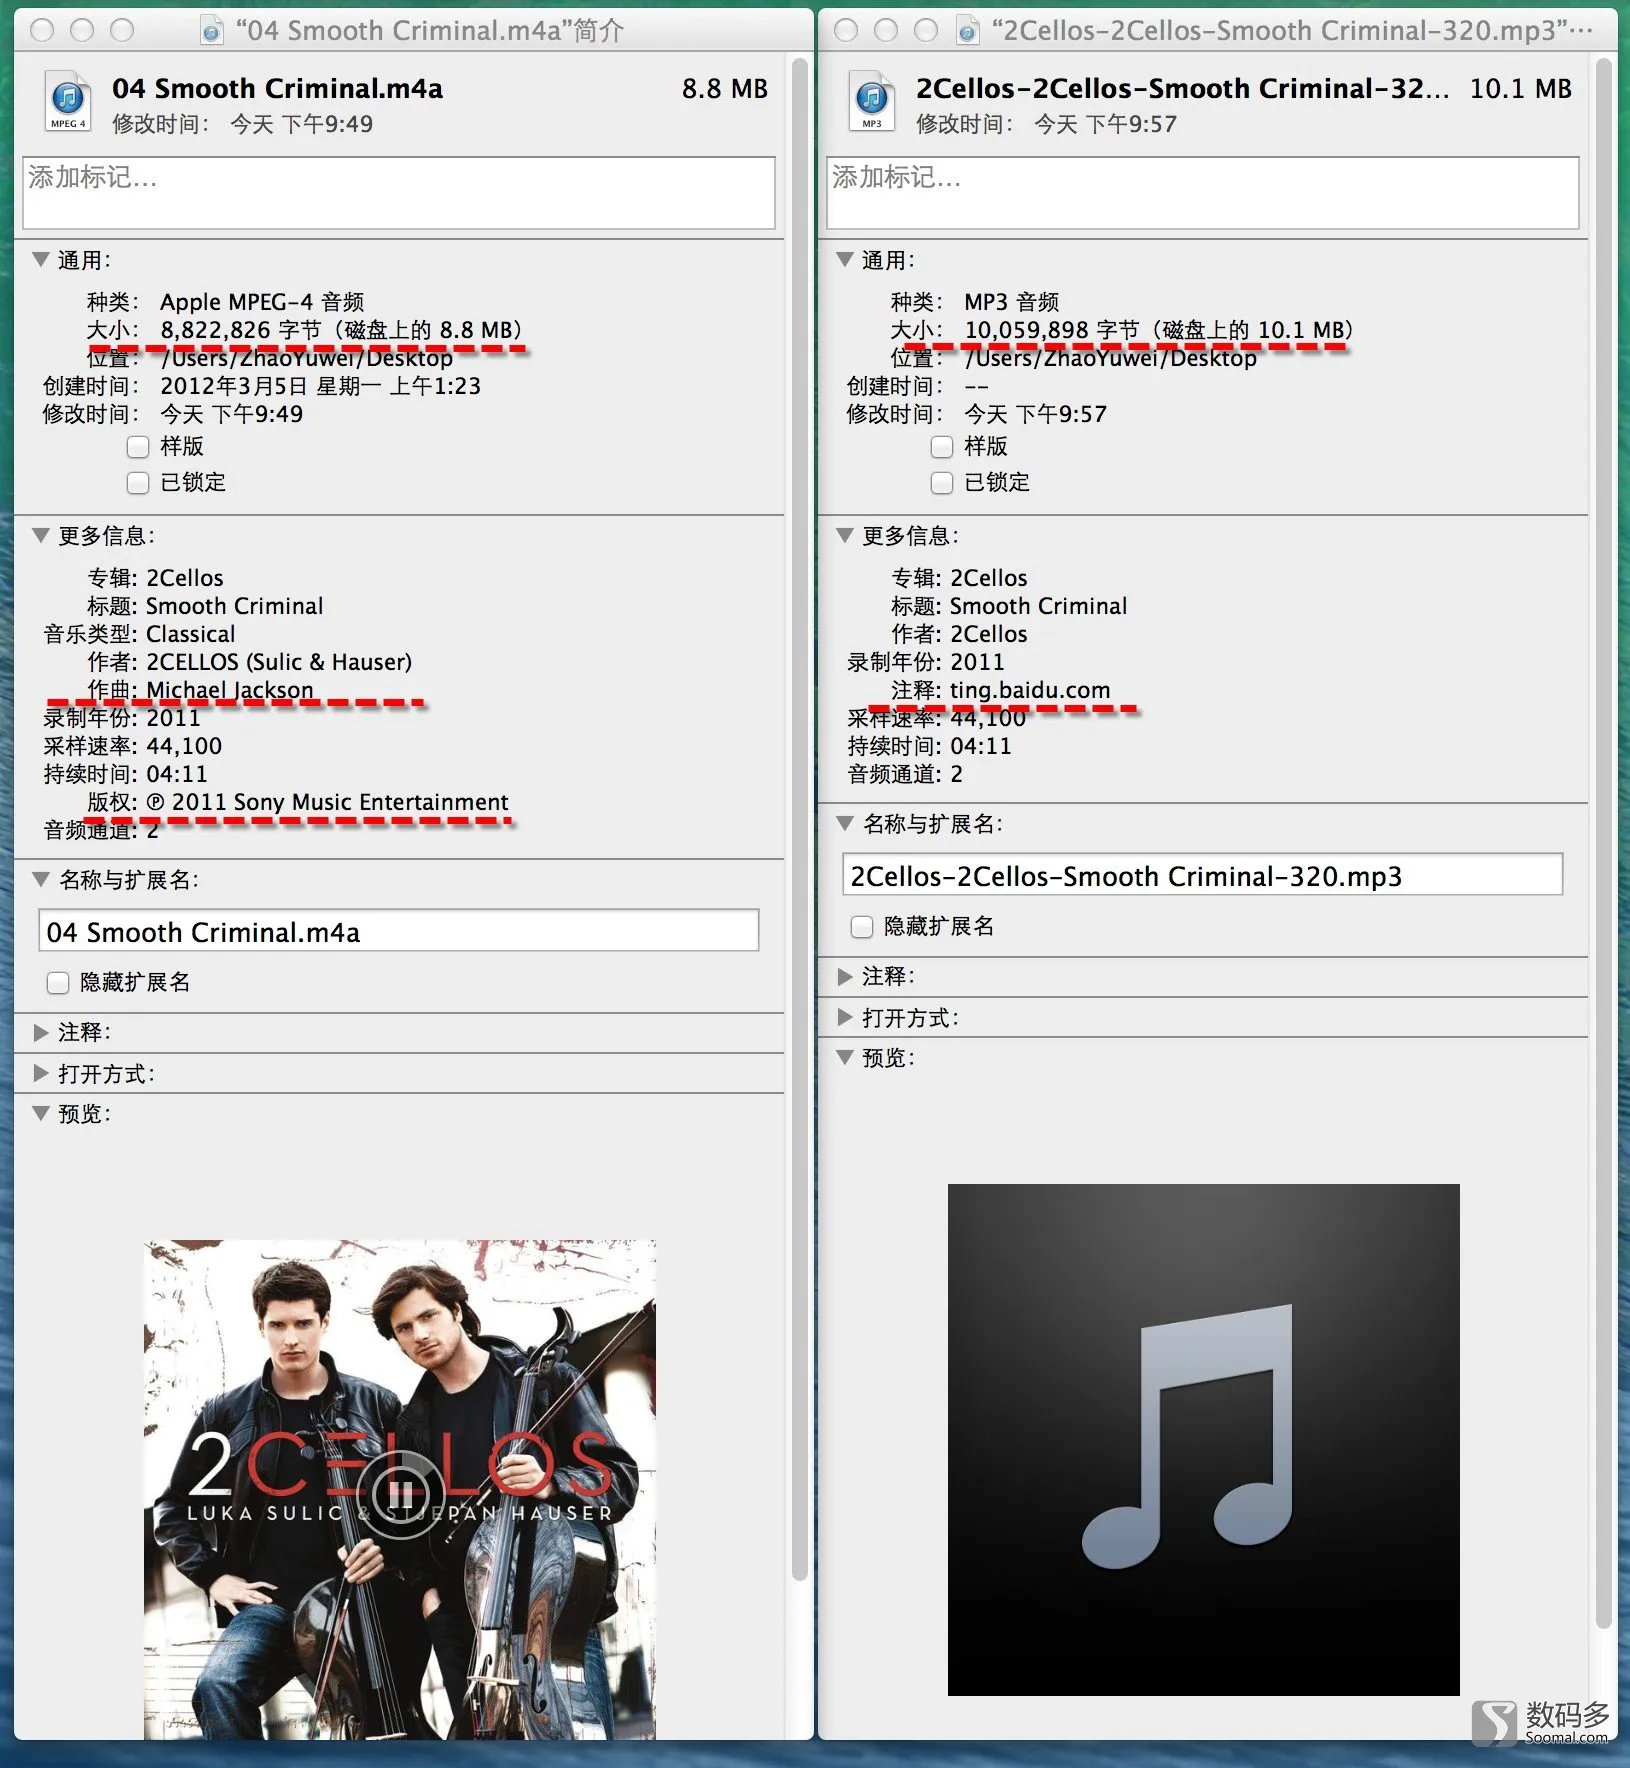
Task: Expand the 打开方式 section in the mp3 window
Action: (845, 1018)
